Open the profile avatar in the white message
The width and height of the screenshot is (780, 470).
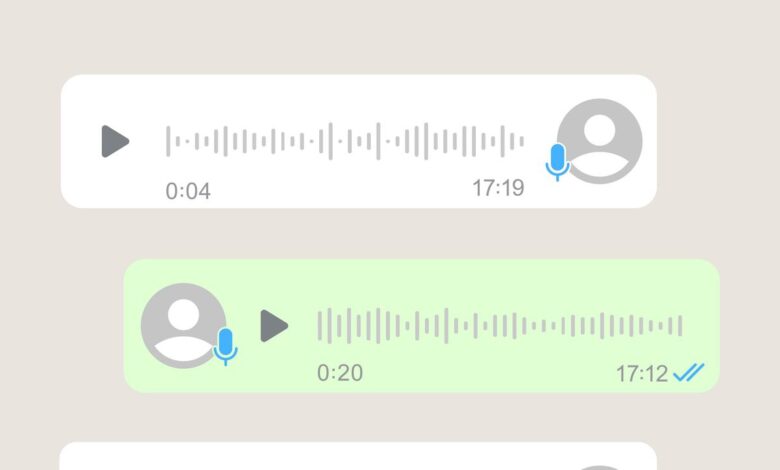click(599, 141)
